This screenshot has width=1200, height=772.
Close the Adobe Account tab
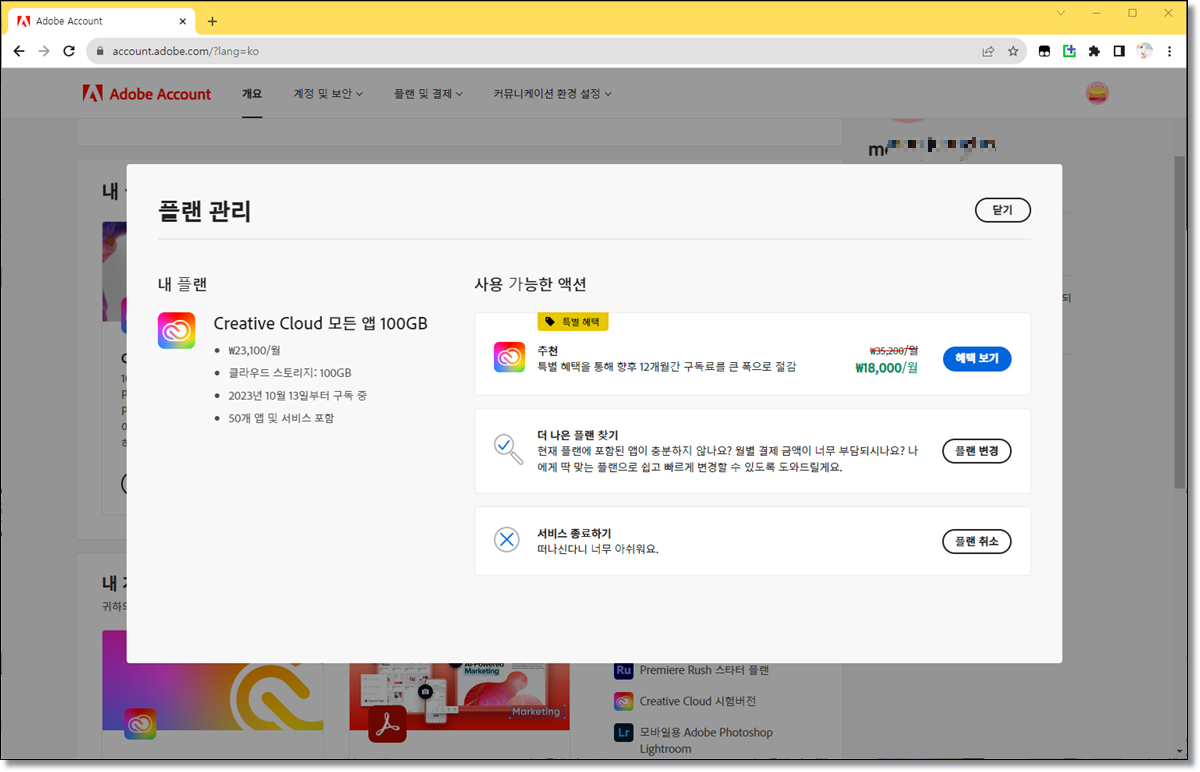[184, 21]
